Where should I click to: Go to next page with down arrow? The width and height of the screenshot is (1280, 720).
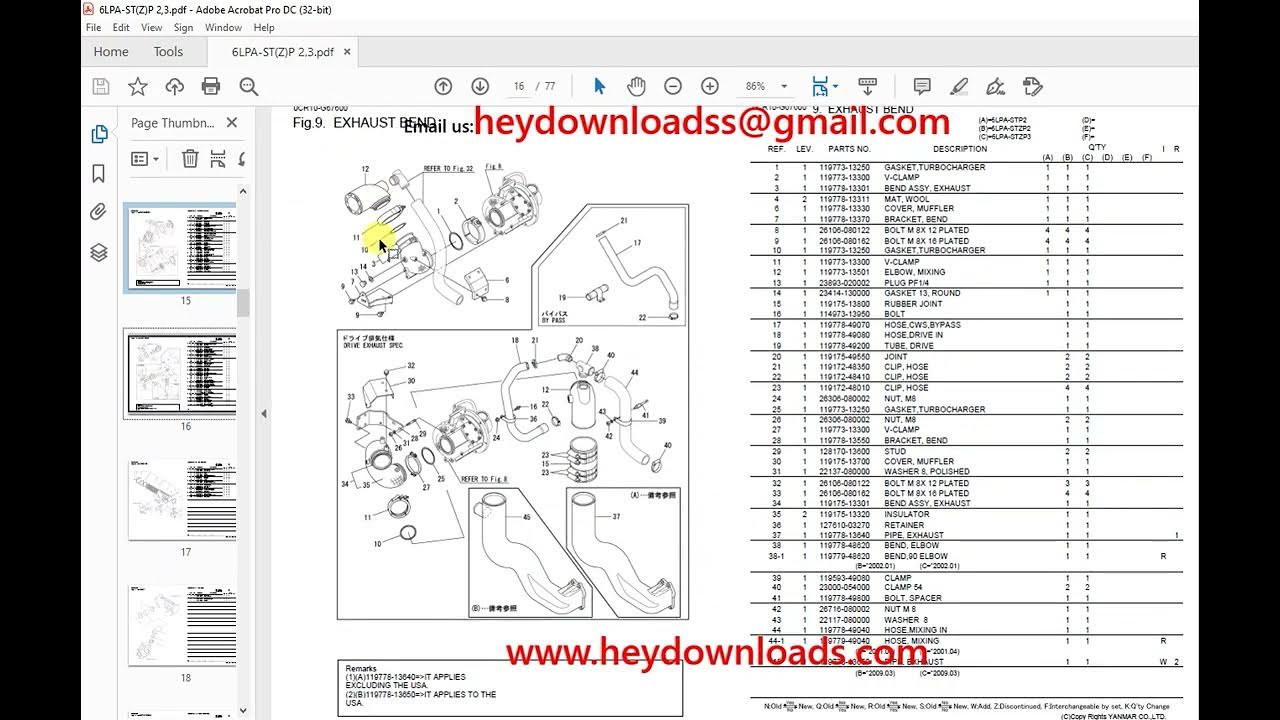480,87
